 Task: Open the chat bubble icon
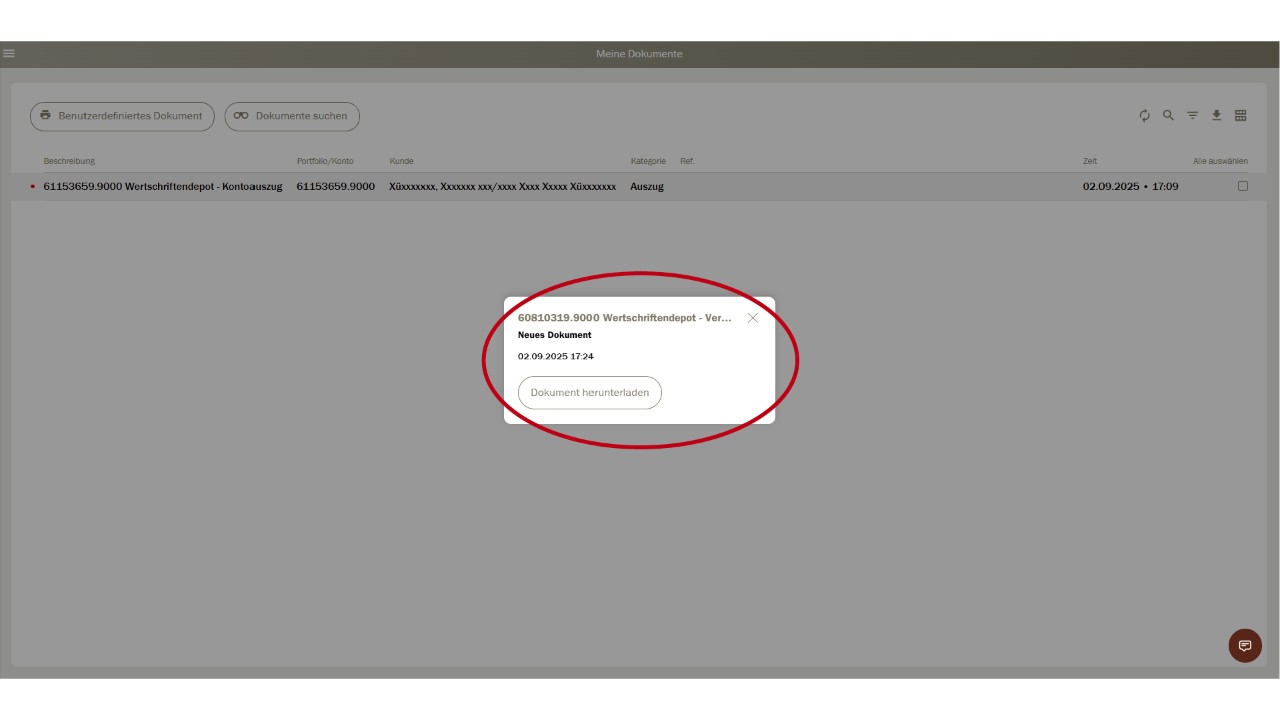(x=1244, y=645)
